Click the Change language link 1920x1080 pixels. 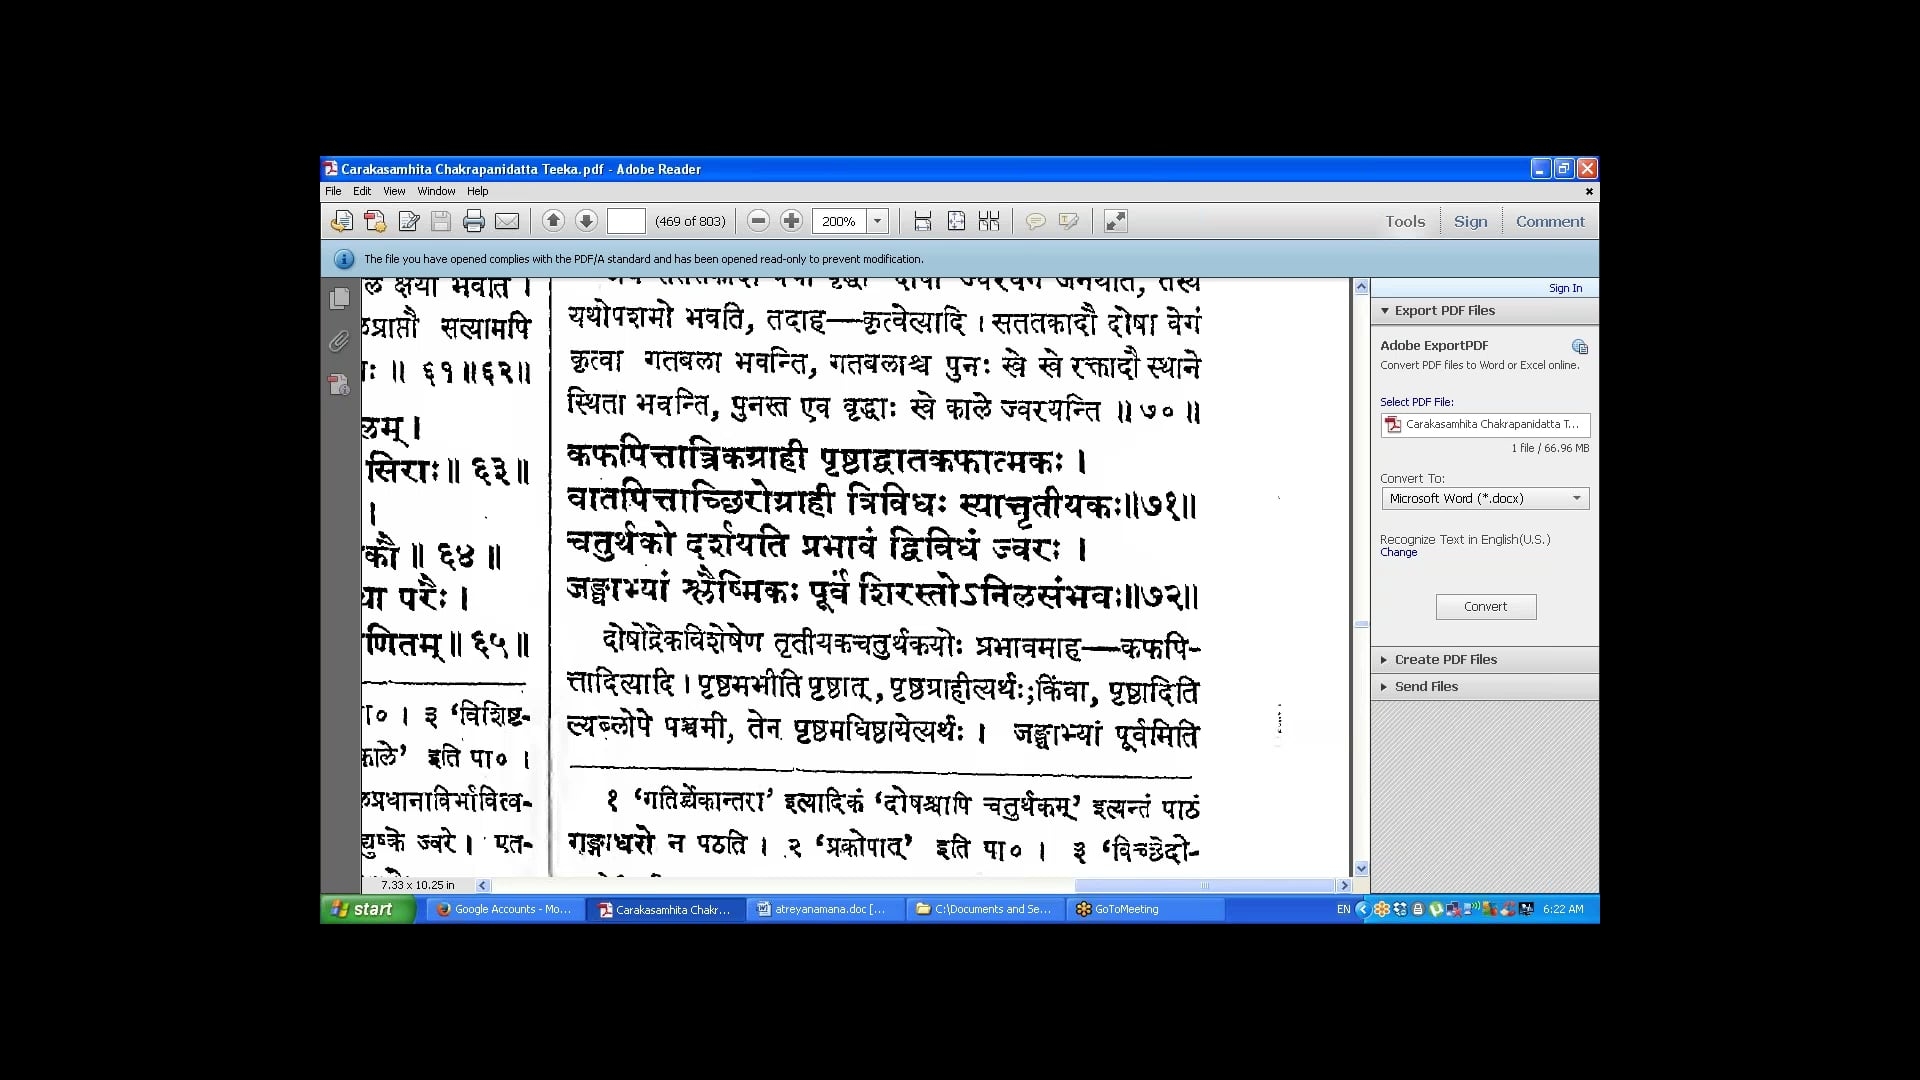point(1398,552)
